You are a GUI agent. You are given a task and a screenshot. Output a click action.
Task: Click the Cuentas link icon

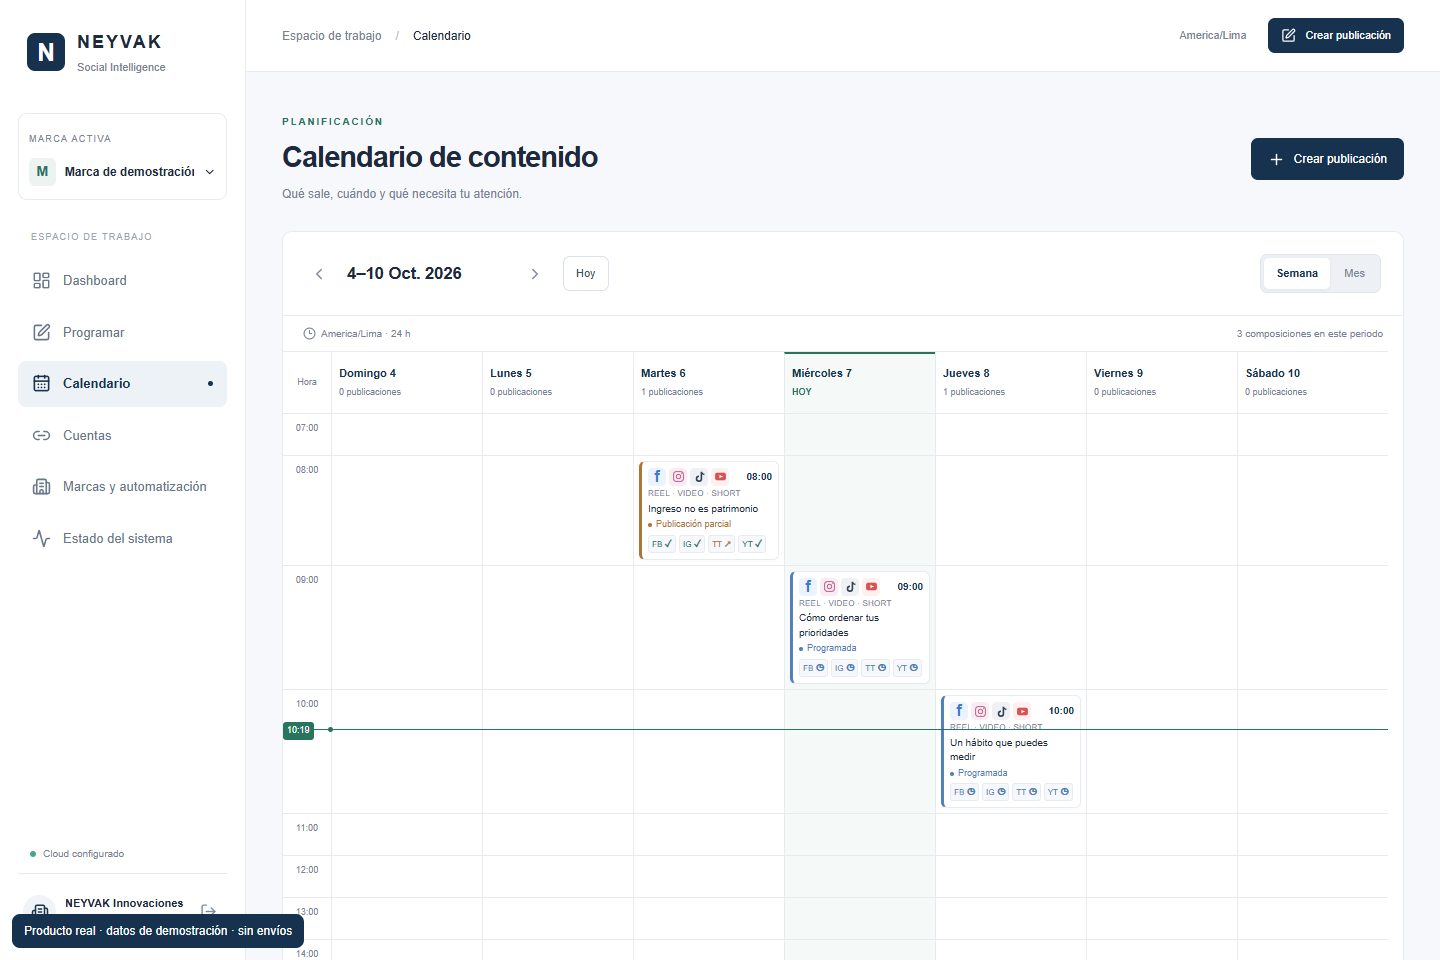(x=41, y=435)
